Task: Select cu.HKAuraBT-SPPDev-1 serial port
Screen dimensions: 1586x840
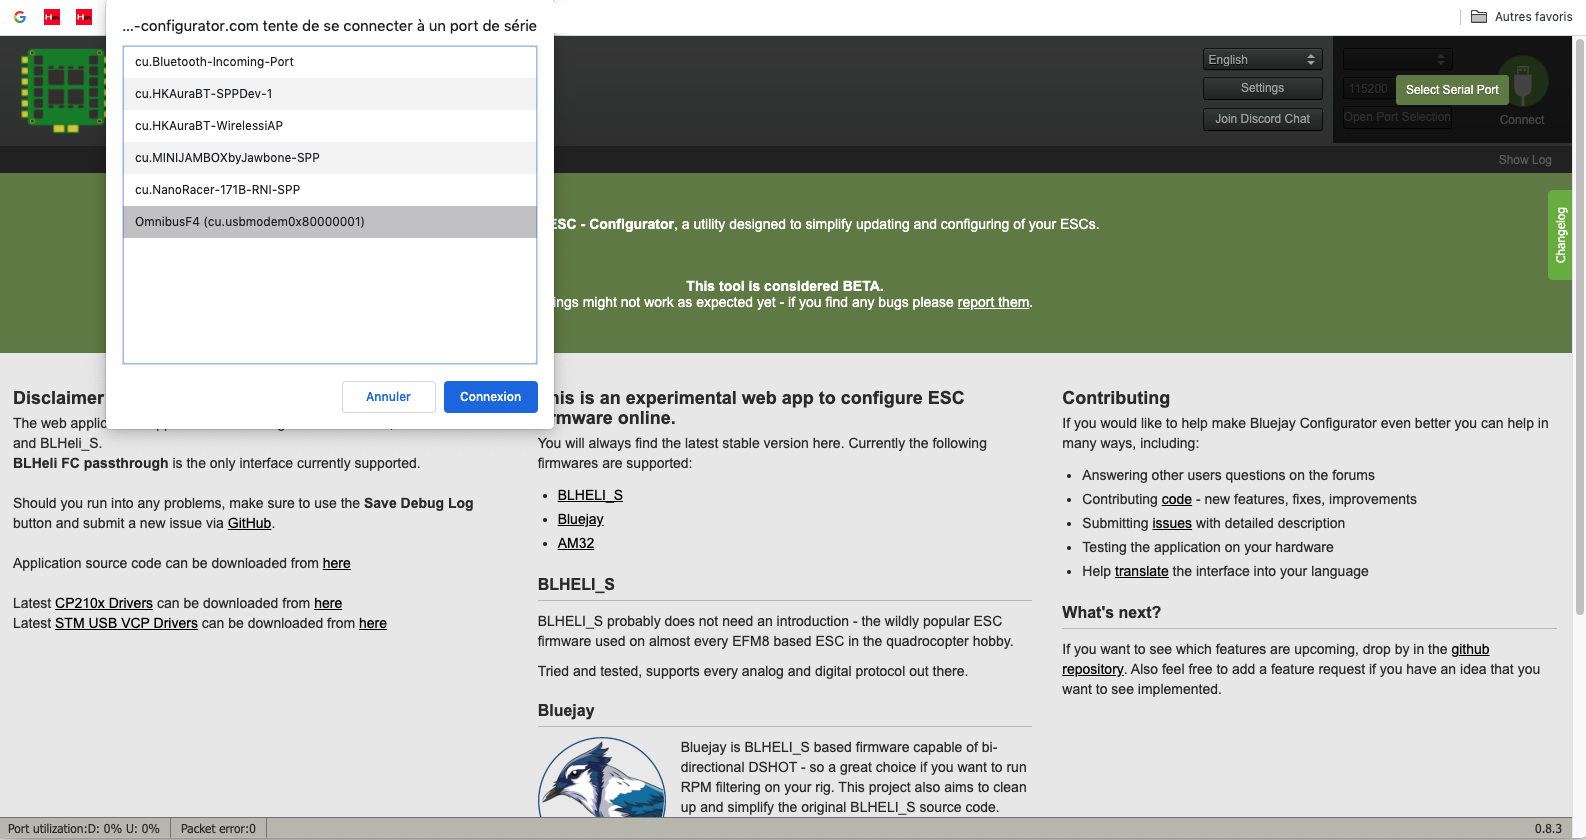Action: coord(330,94)
